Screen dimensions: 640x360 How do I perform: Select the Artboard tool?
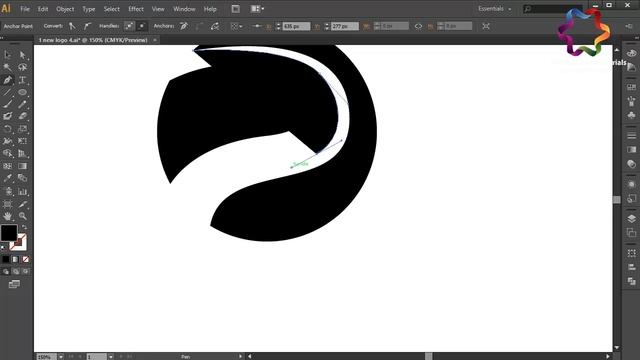(8, 204)
